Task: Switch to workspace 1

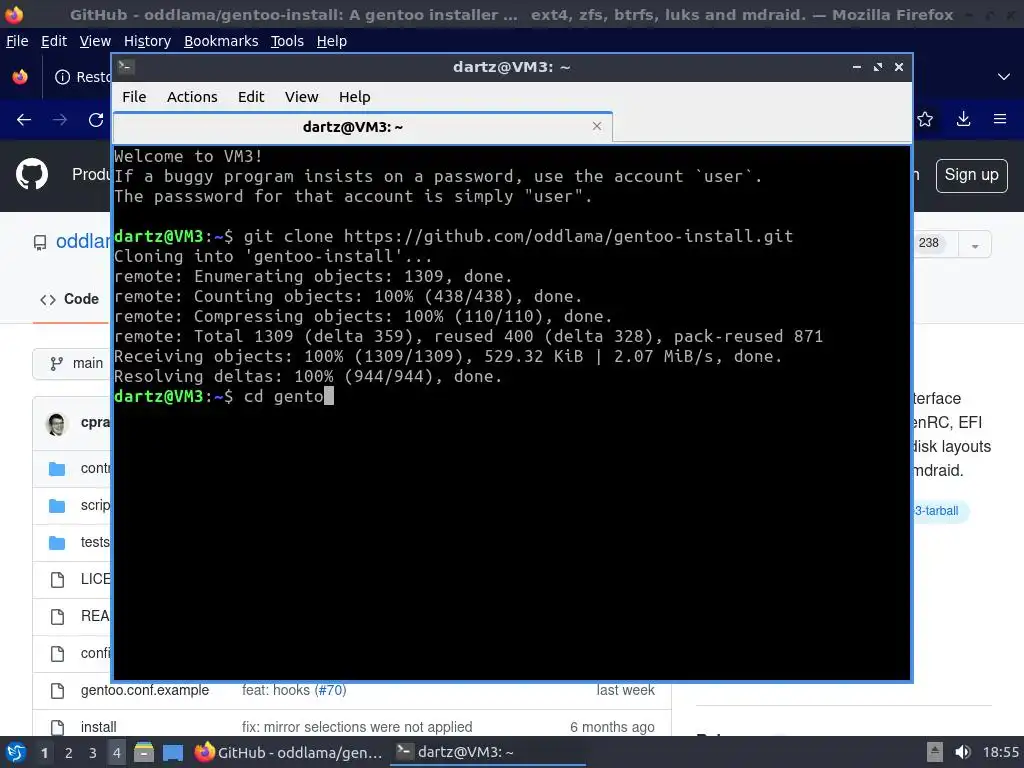Action: (44, 753)
